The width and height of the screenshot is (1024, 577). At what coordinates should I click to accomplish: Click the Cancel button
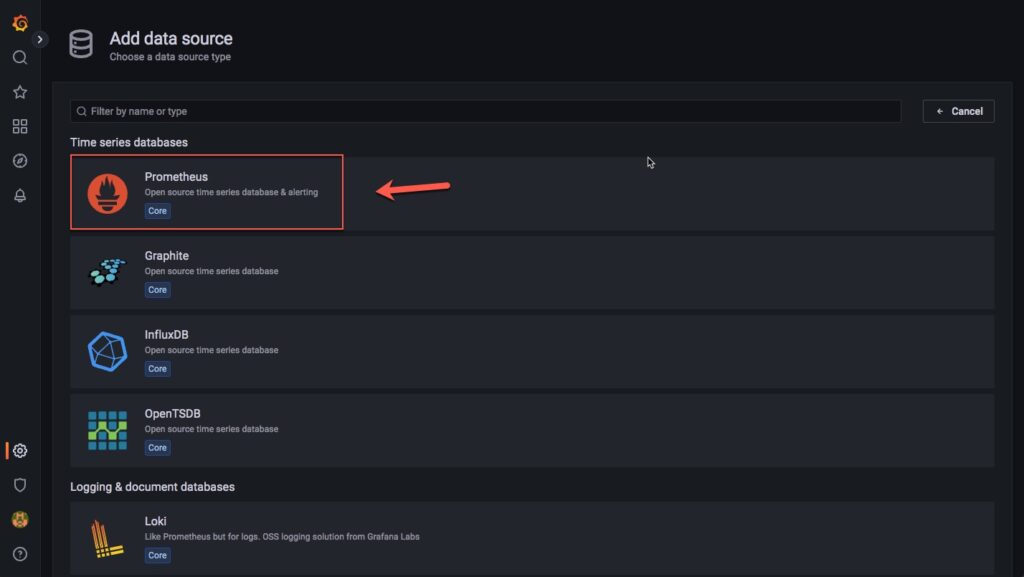[958, 111]
